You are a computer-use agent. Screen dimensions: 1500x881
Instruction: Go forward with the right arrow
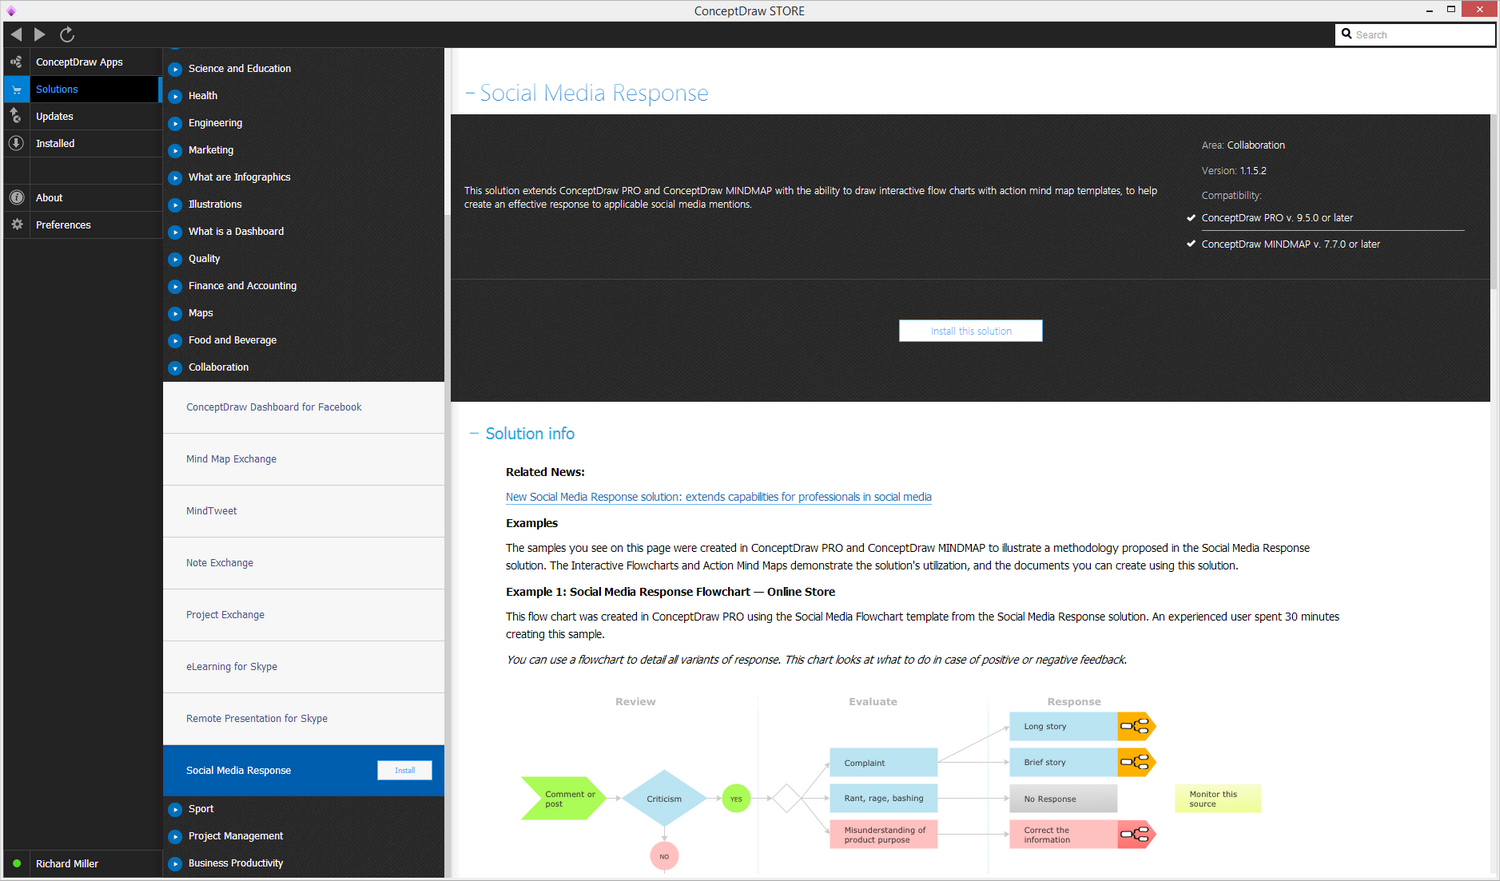(40, 34)
